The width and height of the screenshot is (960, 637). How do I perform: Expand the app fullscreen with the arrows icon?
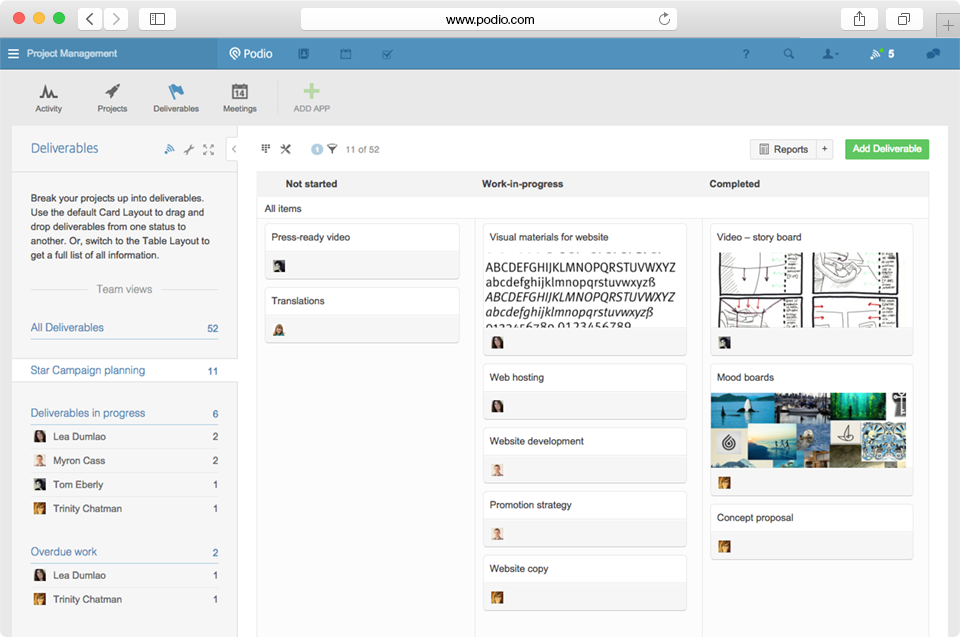coord(208,148)
